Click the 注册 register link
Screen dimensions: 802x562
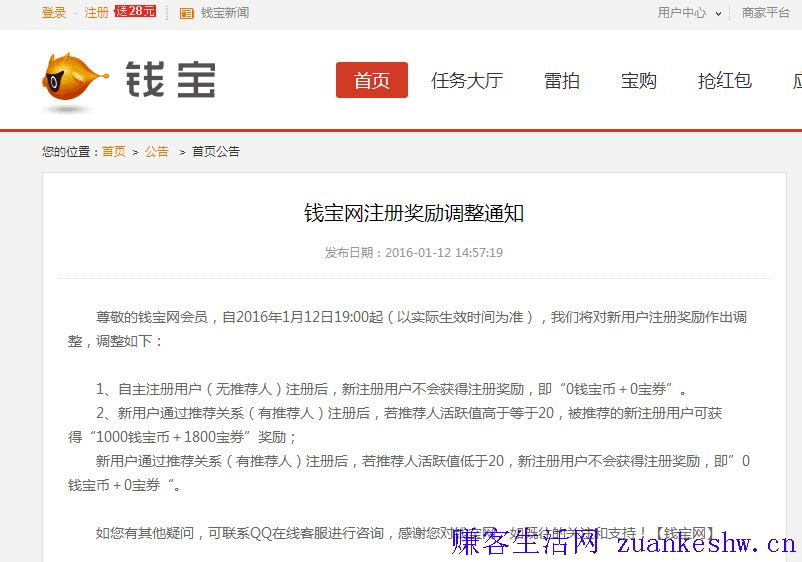point(96,12)
